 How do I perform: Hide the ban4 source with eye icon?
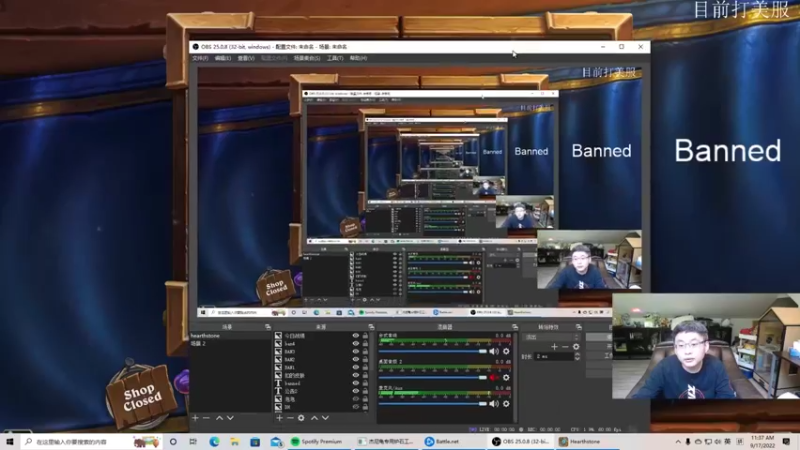tap(356, 344)
